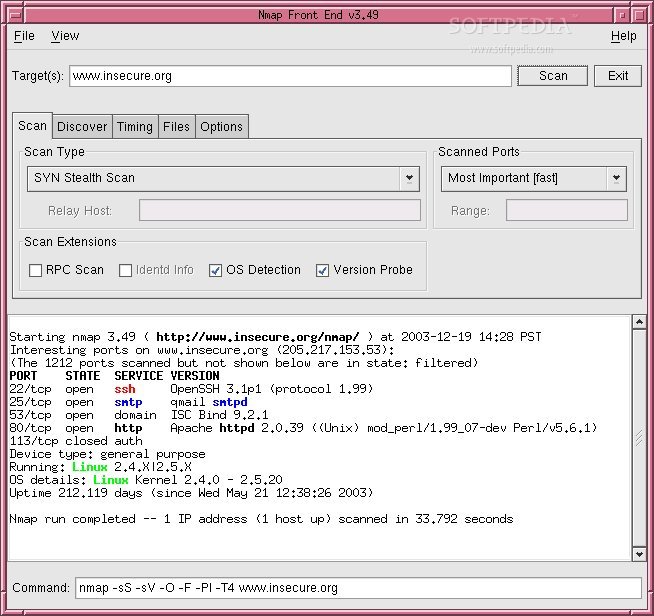The height and width of the screenshot is (616, 654).
Task: Click the 'OpenSSH 3.1p1' version text
Action: pyautogui.click(x=216, y=389)
